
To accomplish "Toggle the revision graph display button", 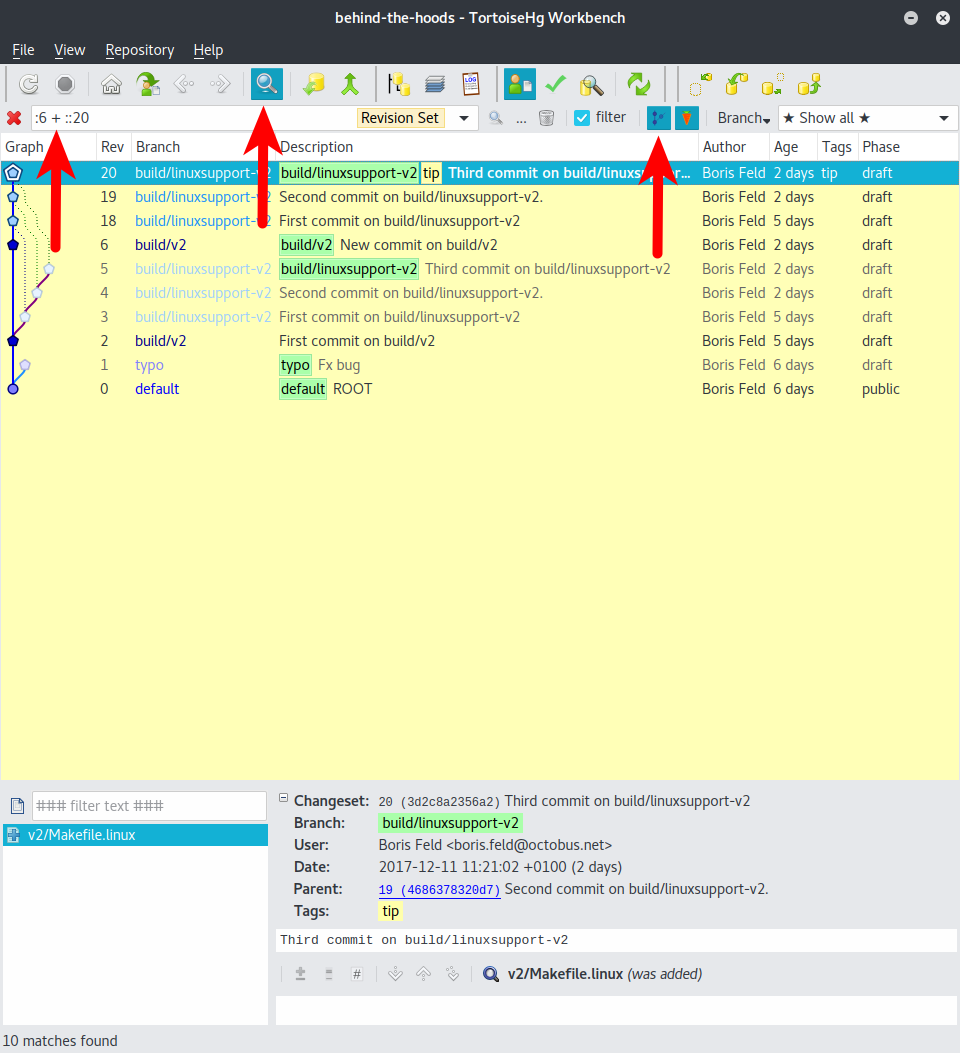I will coord(658,118).
